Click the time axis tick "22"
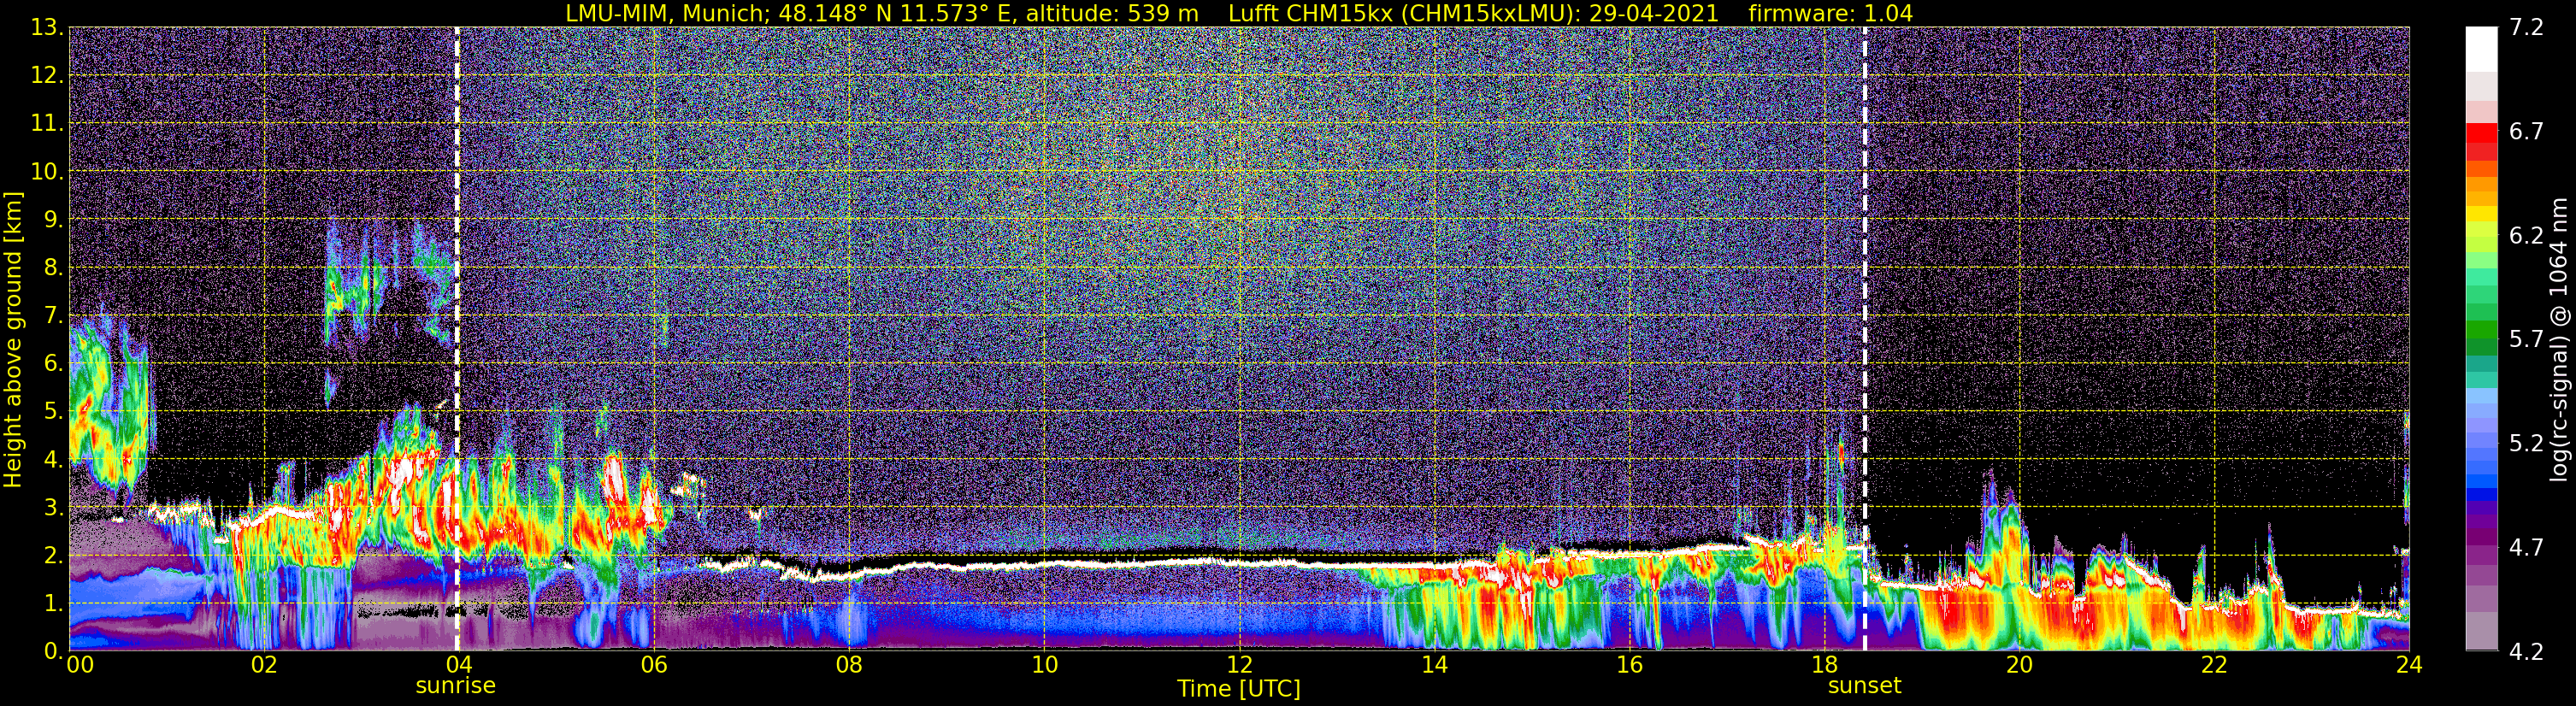The image size is (2576, 706). 2215,666
